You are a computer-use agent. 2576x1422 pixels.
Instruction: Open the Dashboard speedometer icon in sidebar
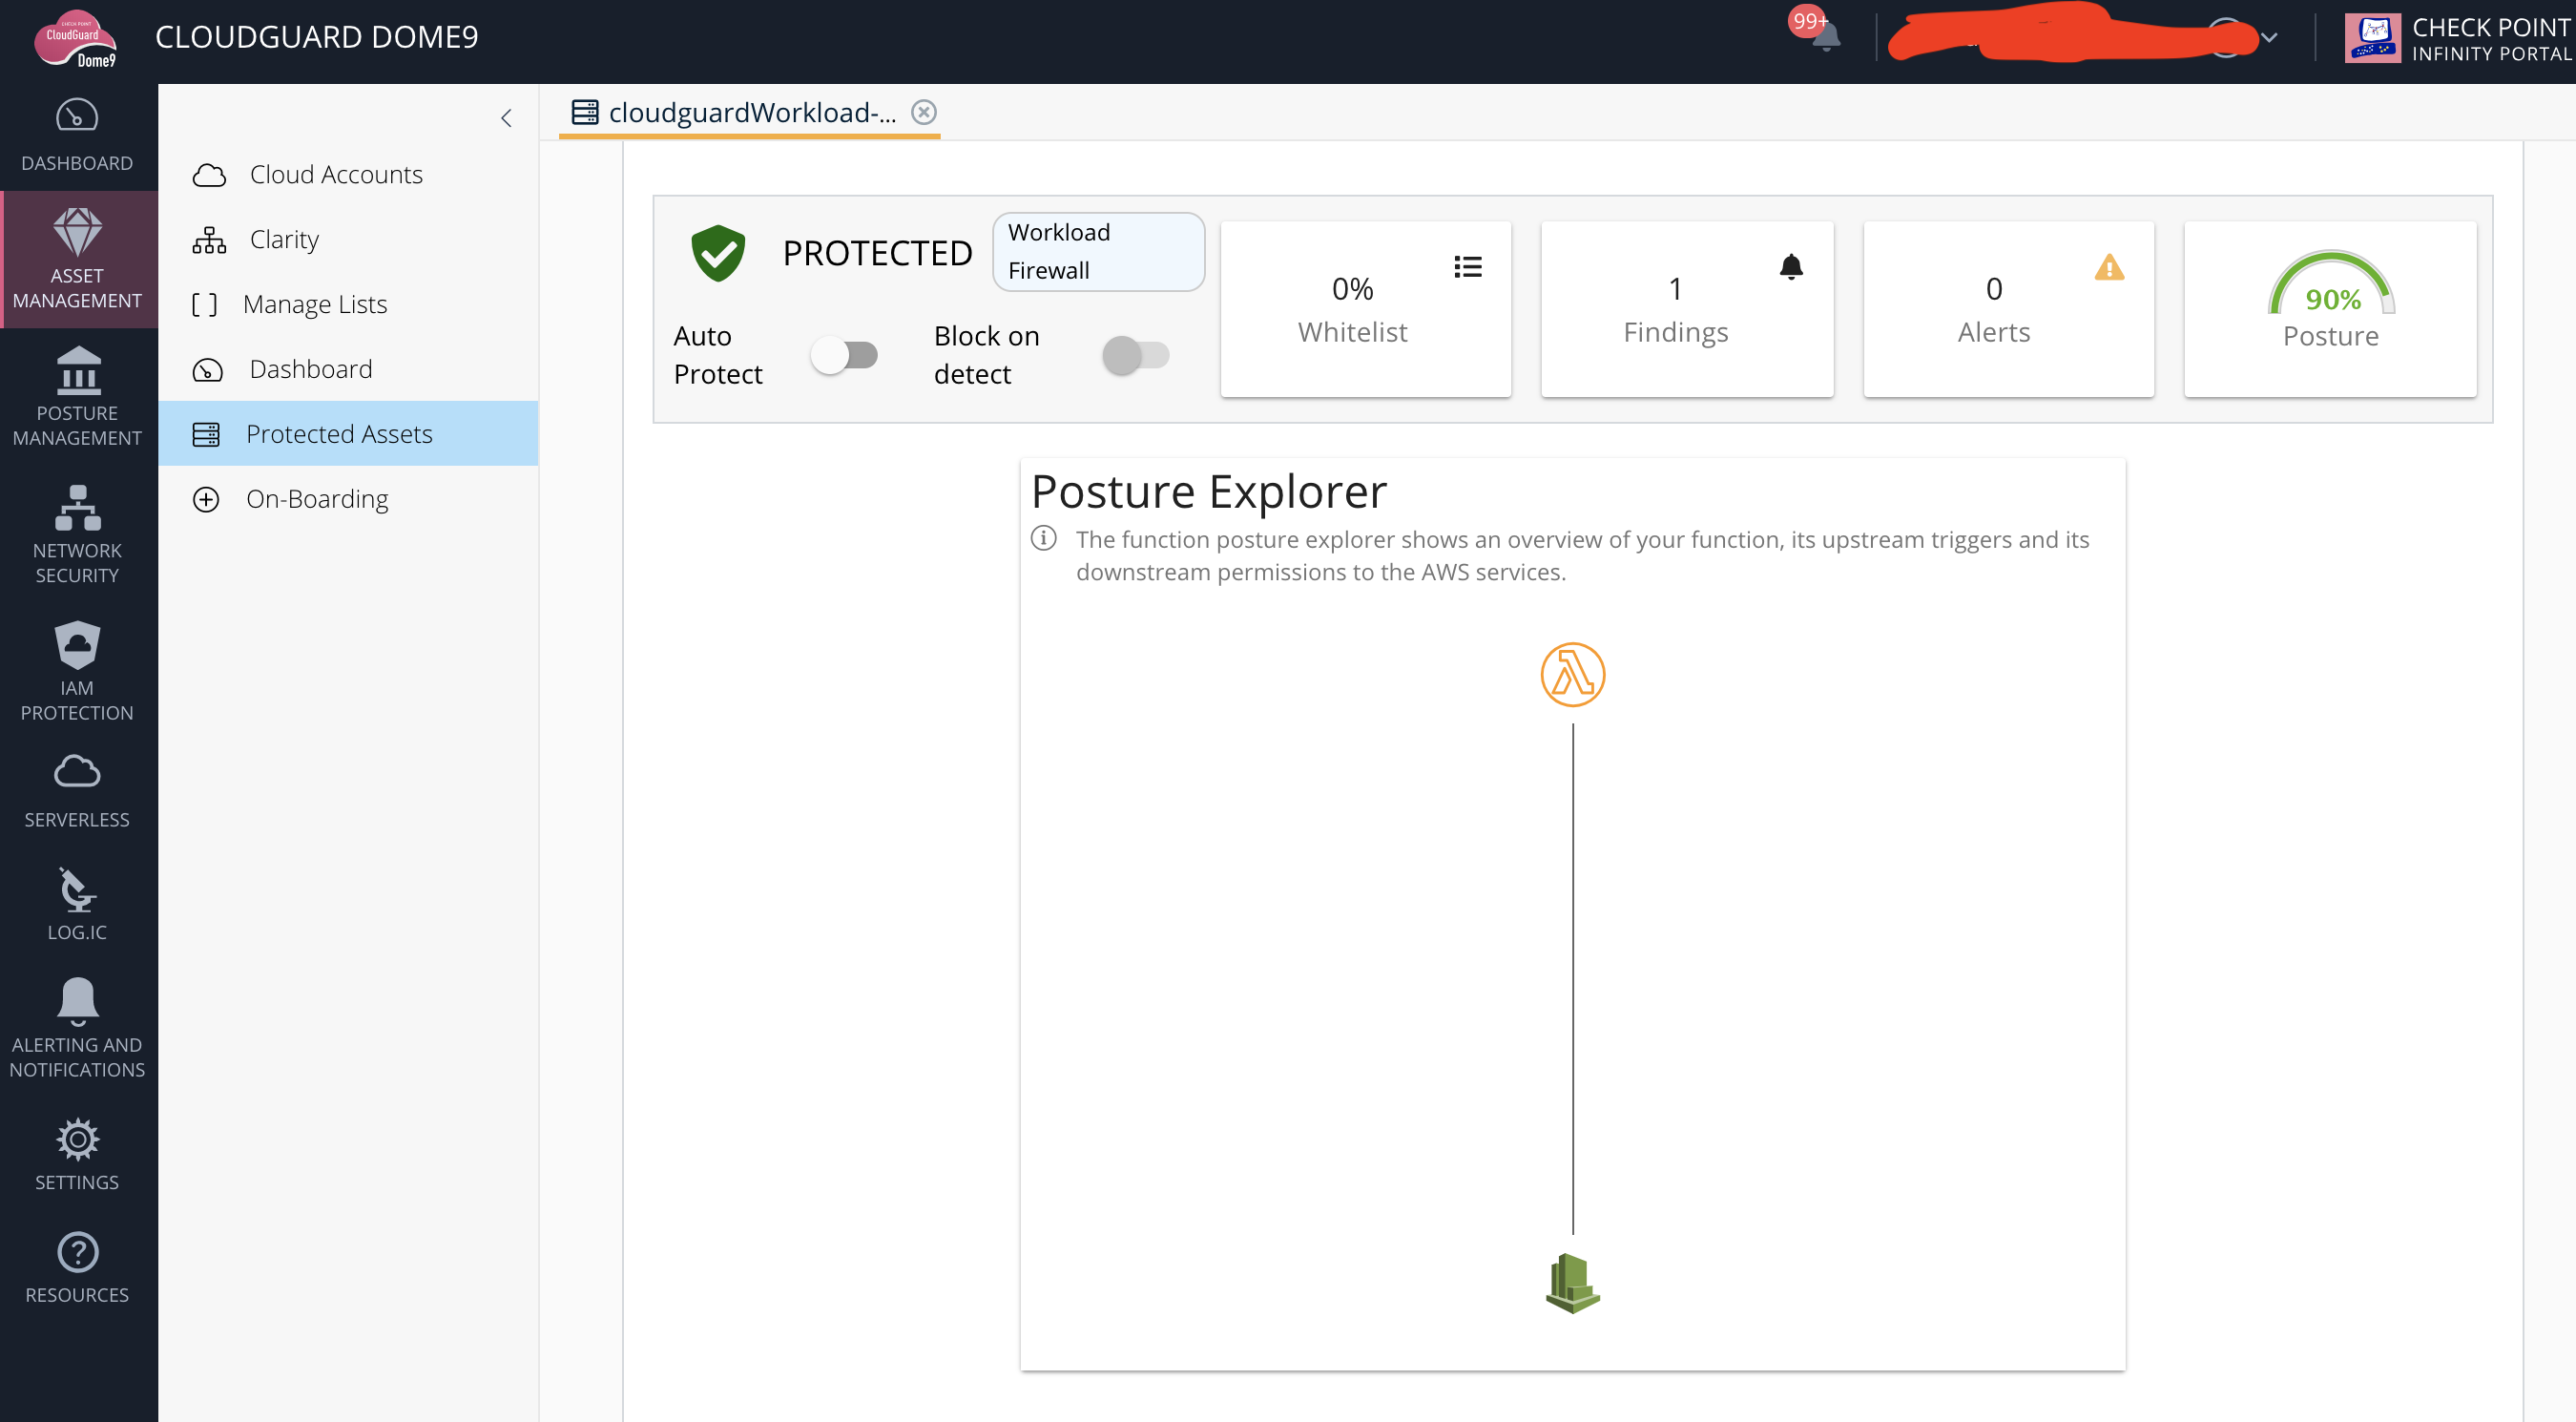77,116
